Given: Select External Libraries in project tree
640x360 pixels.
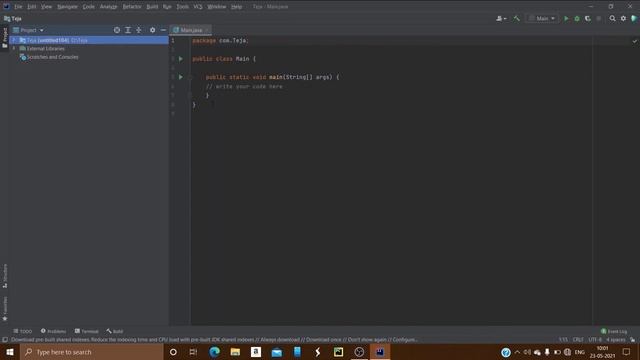Looking at the screenshot, I should point(45,49).
